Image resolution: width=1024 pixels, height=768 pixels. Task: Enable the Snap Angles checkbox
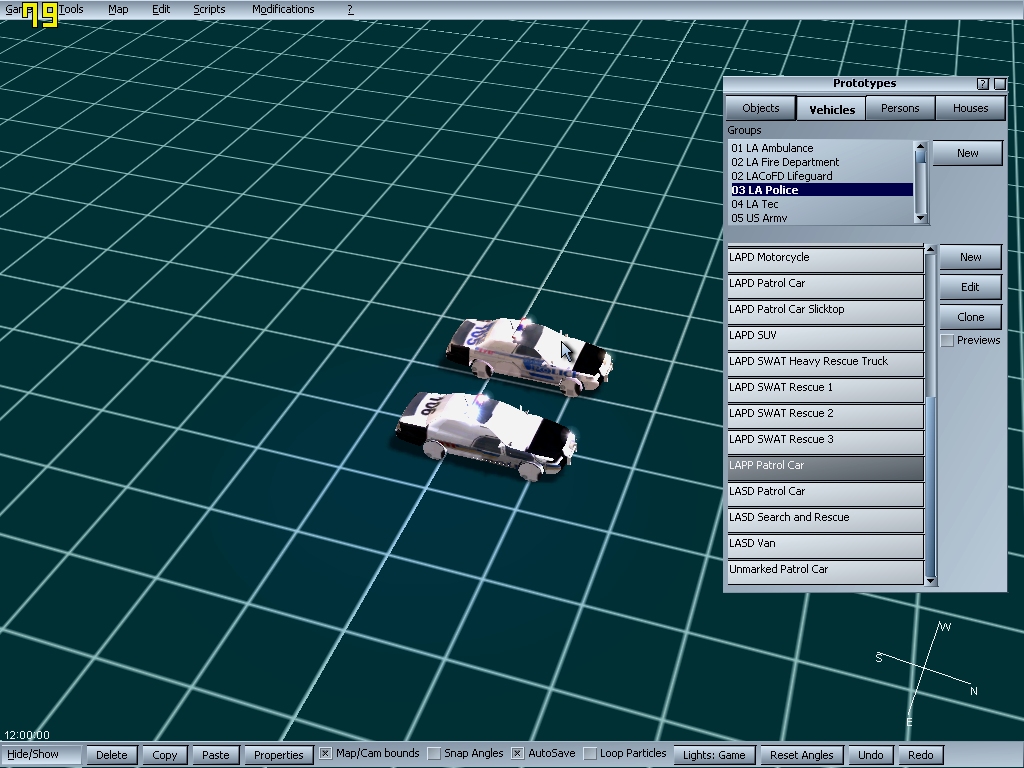point(434,754)
